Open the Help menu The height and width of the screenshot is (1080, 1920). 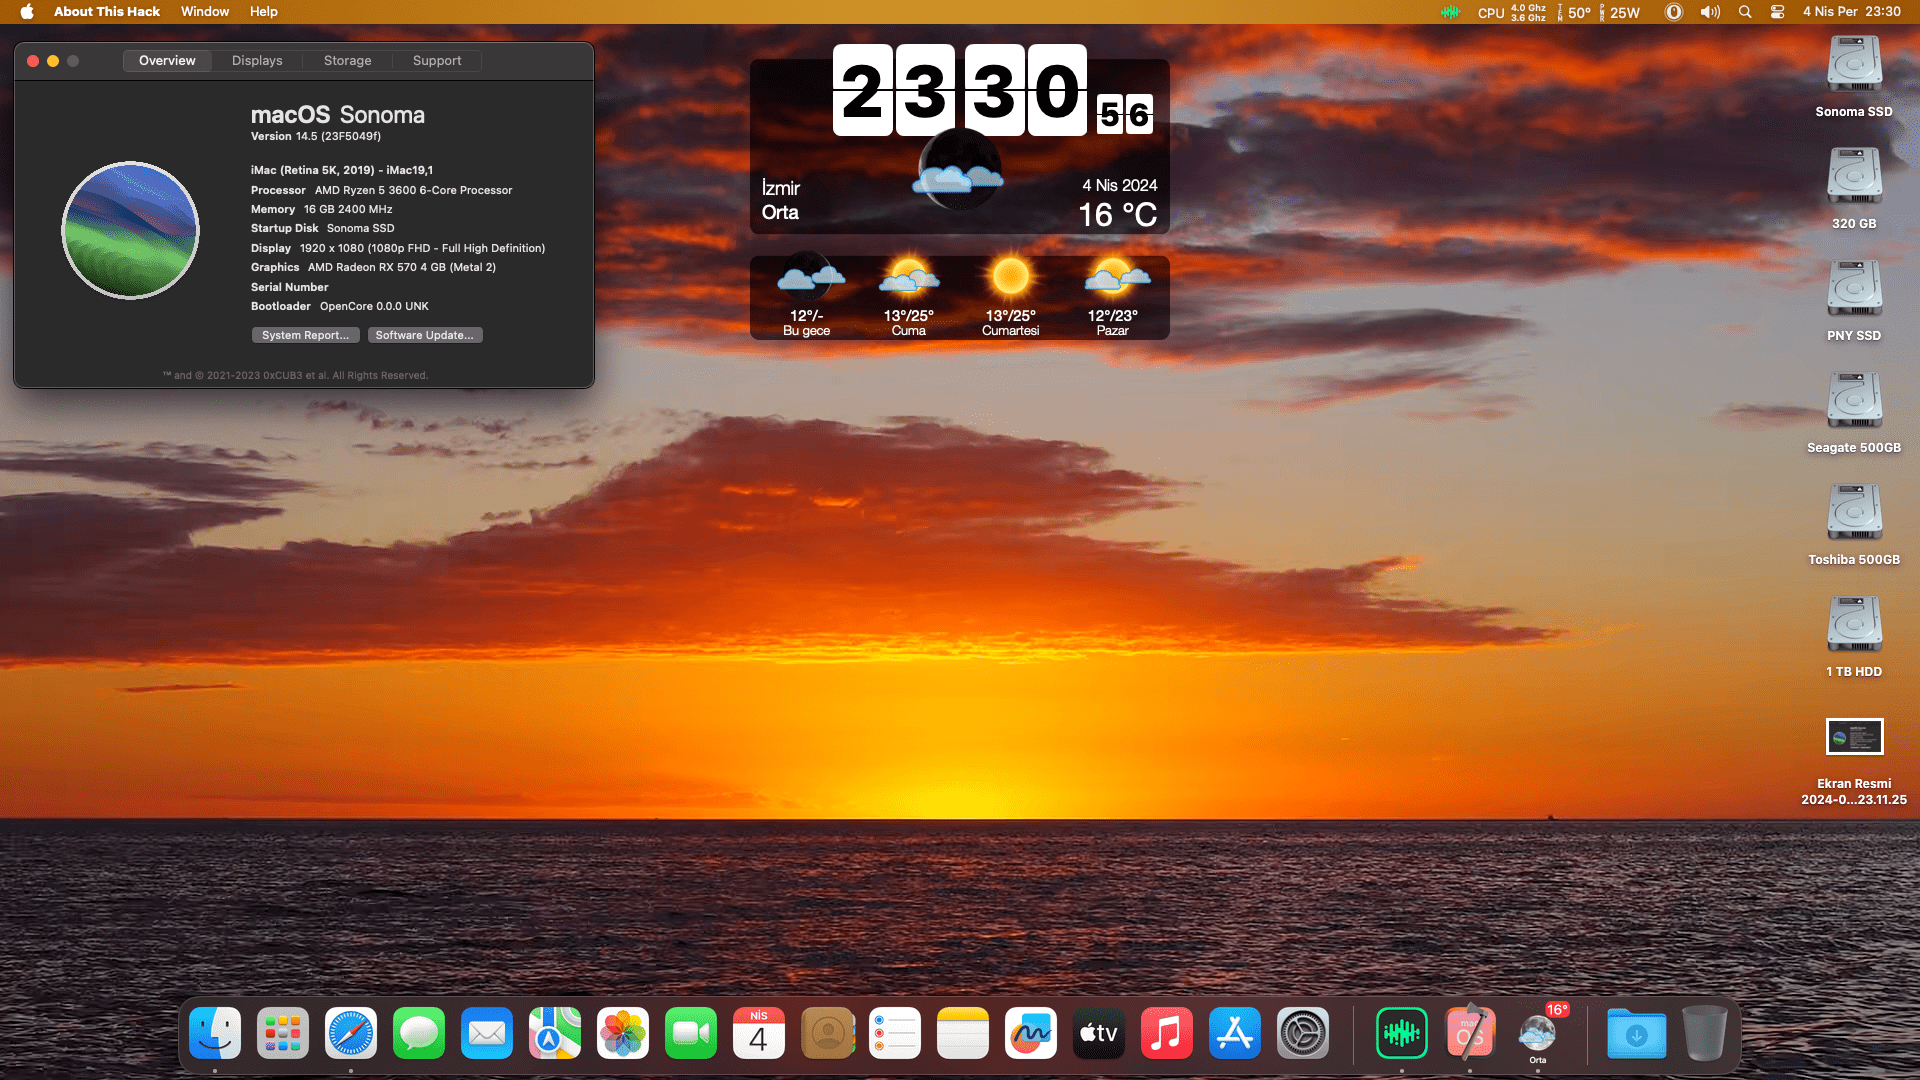pos(264,12)
